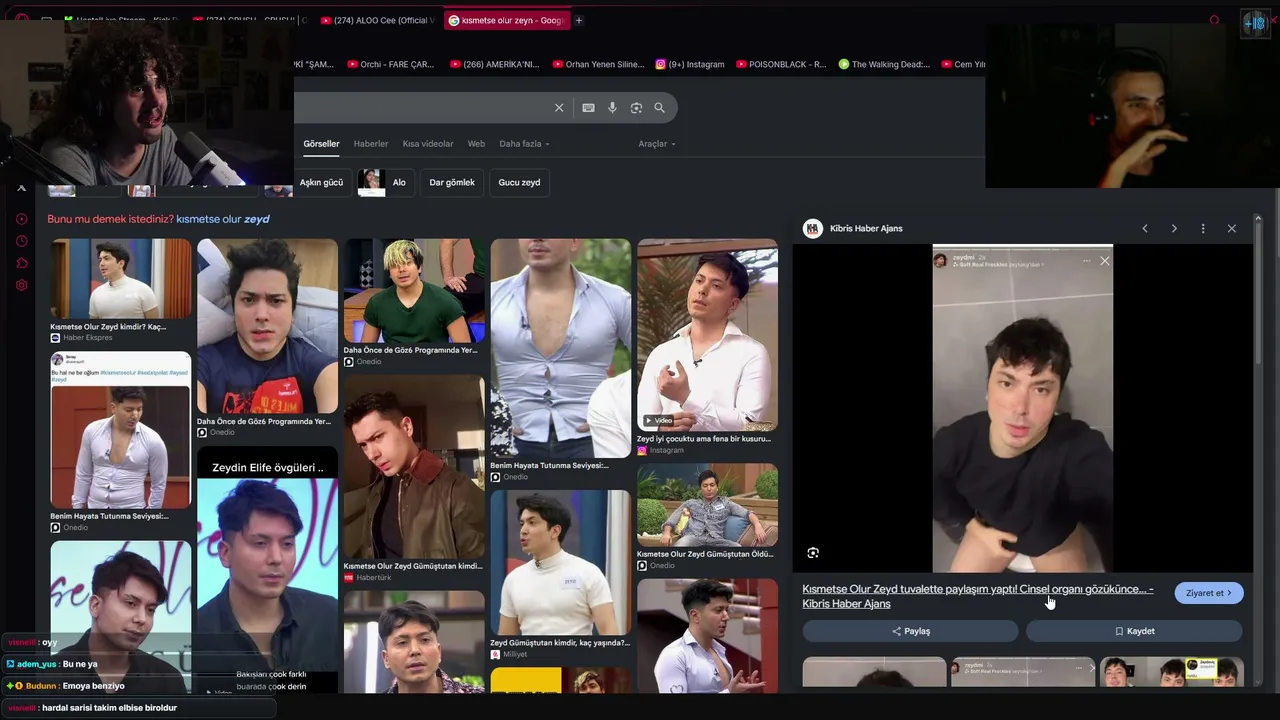Save the image with the Kaydet button
This screenshot has width=1280, height=720.
click(1134, 631)
